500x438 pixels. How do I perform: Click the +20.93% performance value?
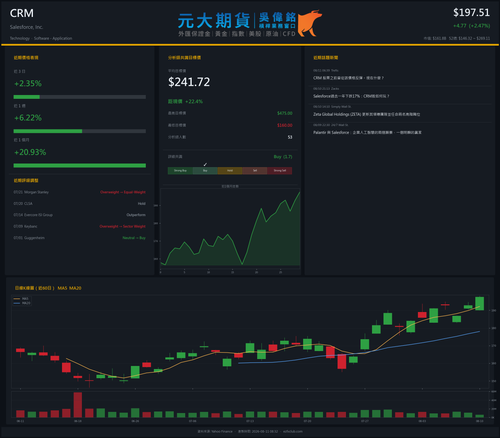[x=30, y=152]
